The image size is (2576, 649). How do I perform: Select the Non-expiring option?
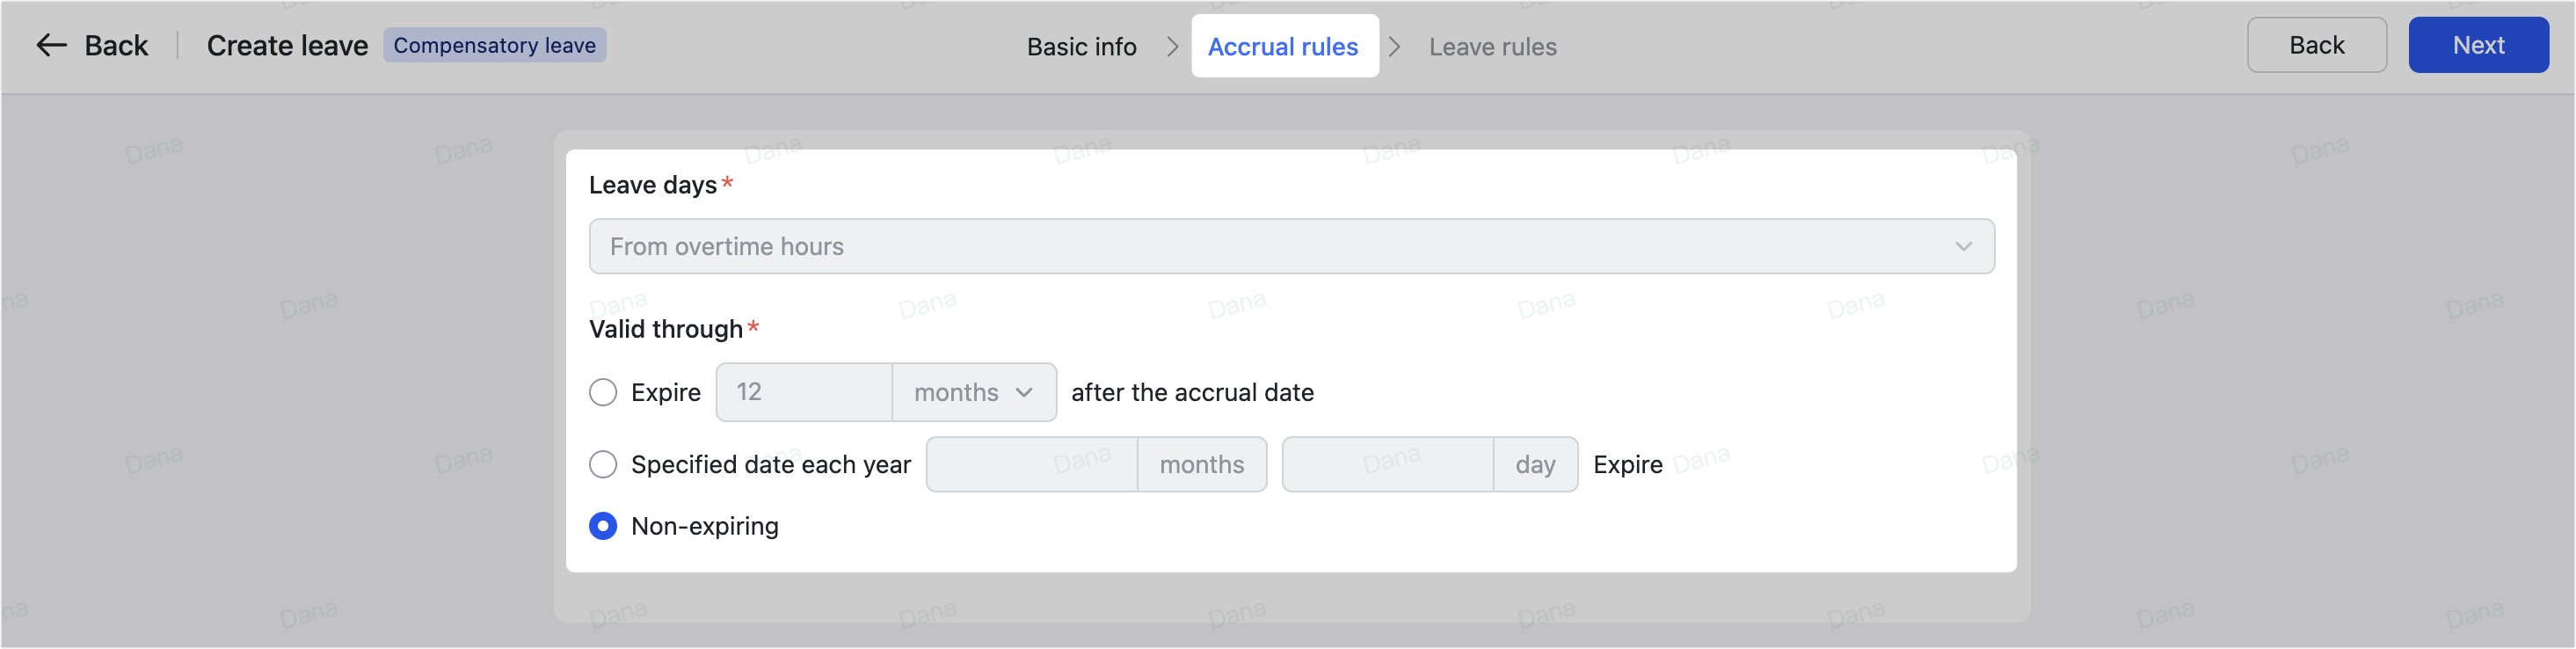pos(603,525)
